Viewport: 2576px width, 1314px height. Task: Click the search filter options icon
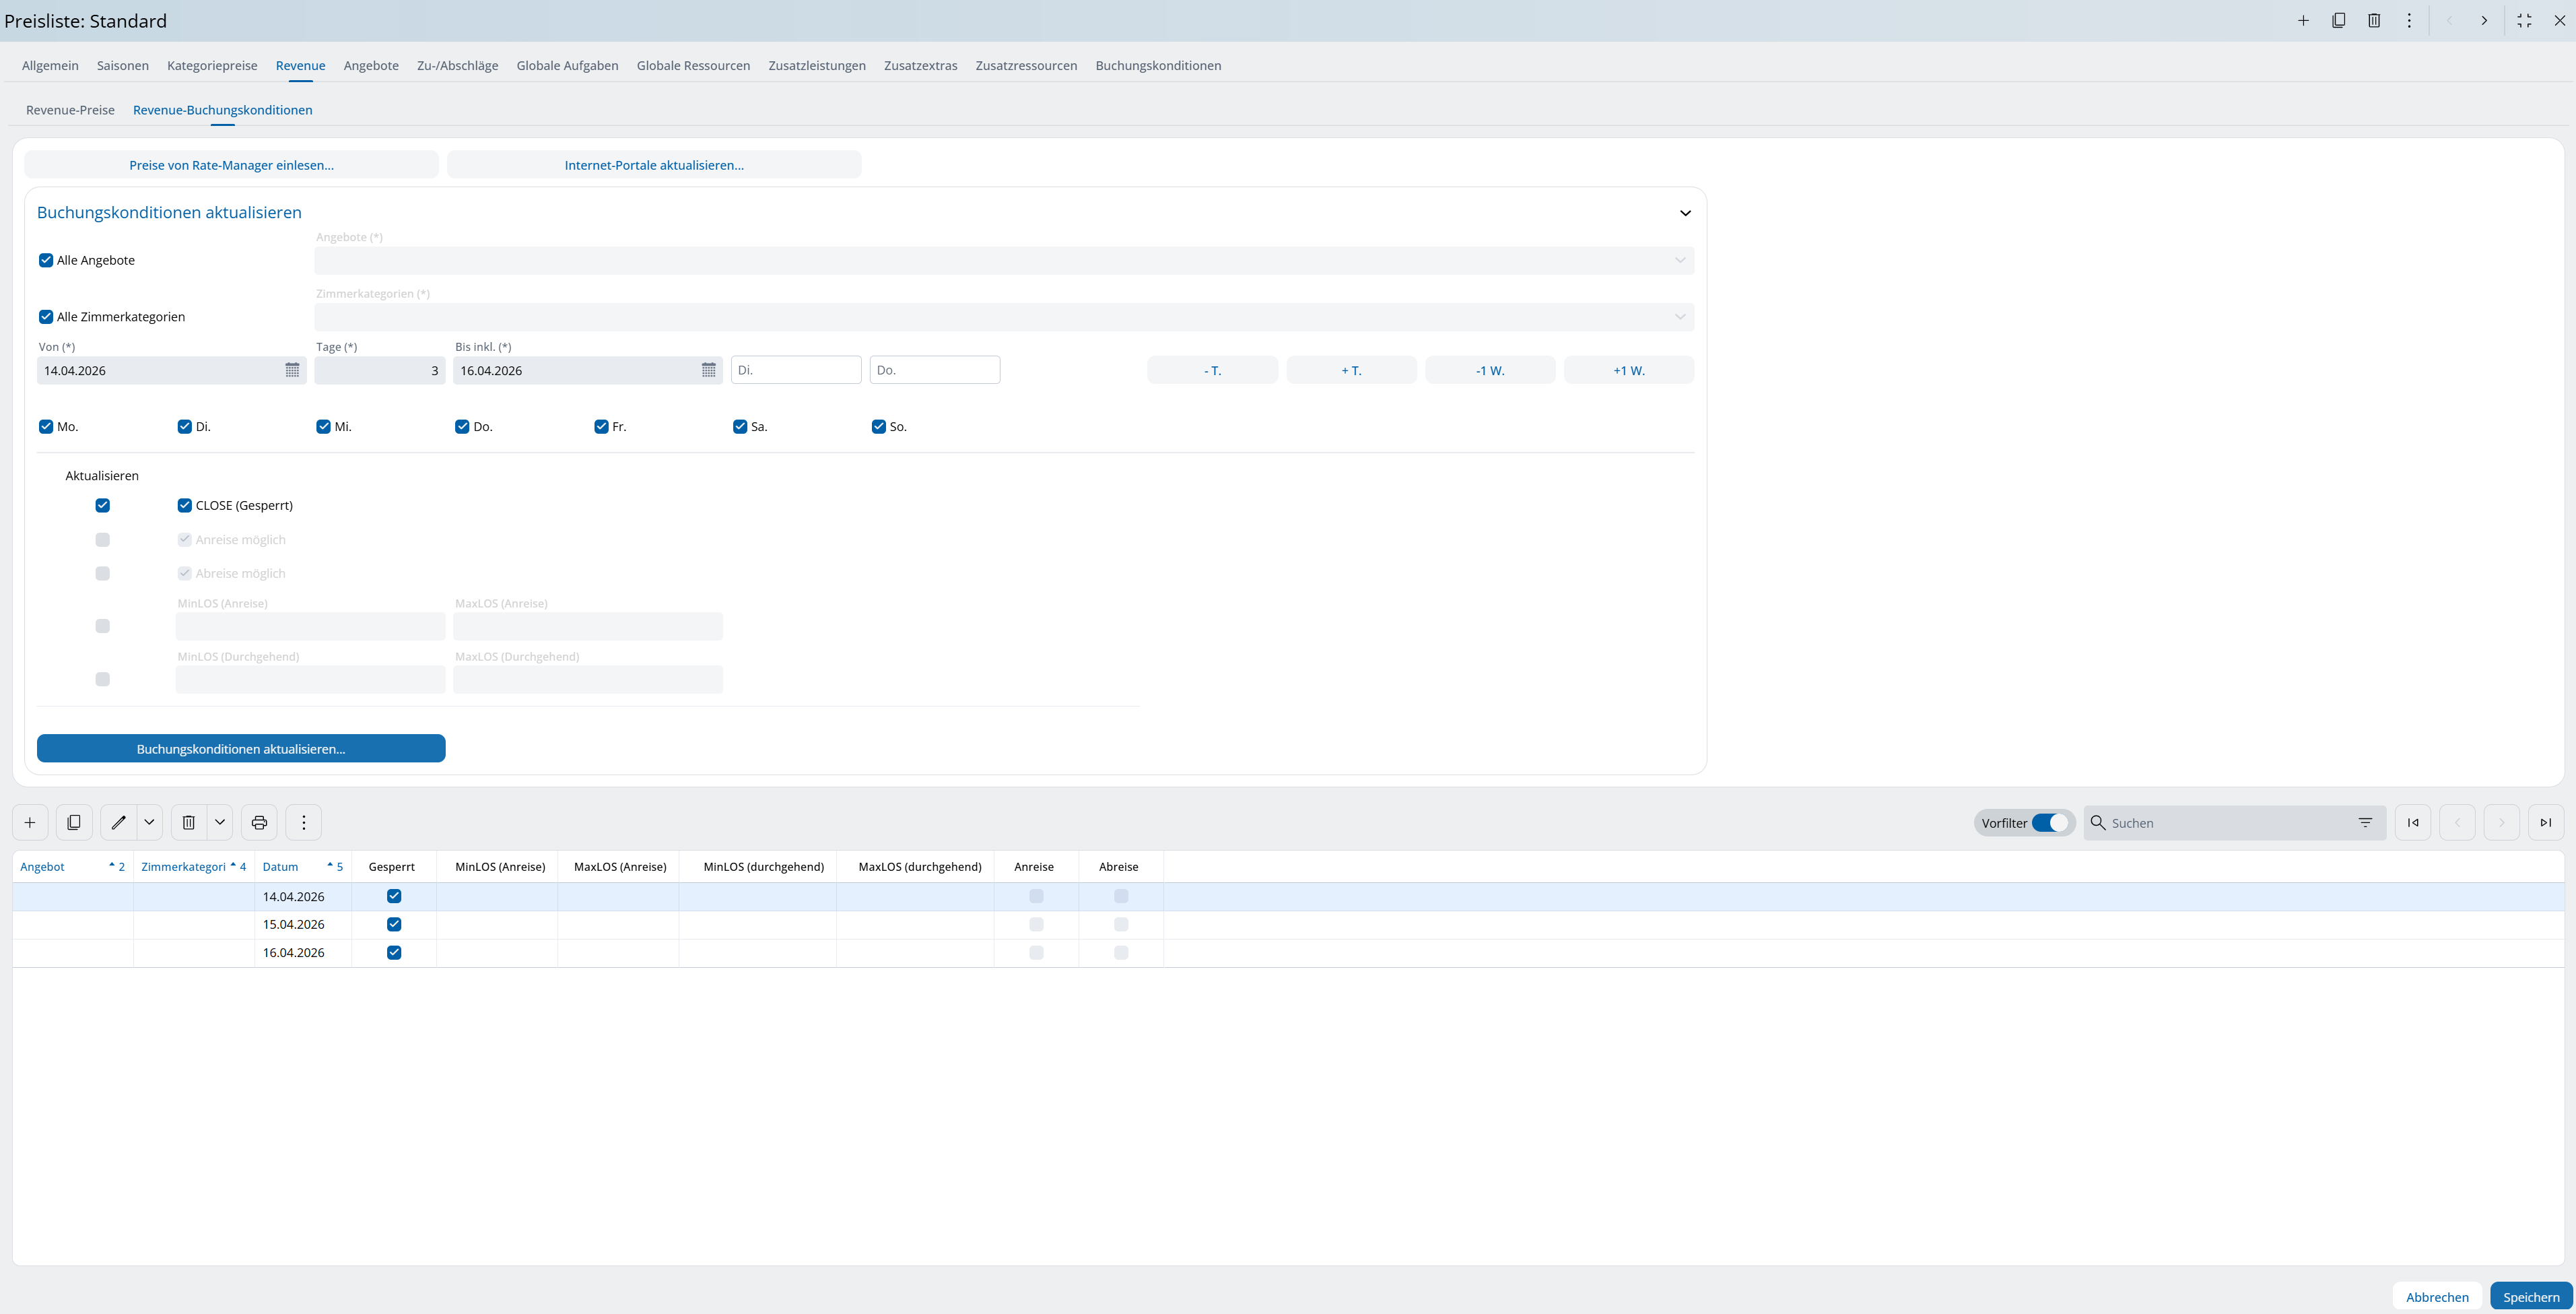(x=2365, y=822)
